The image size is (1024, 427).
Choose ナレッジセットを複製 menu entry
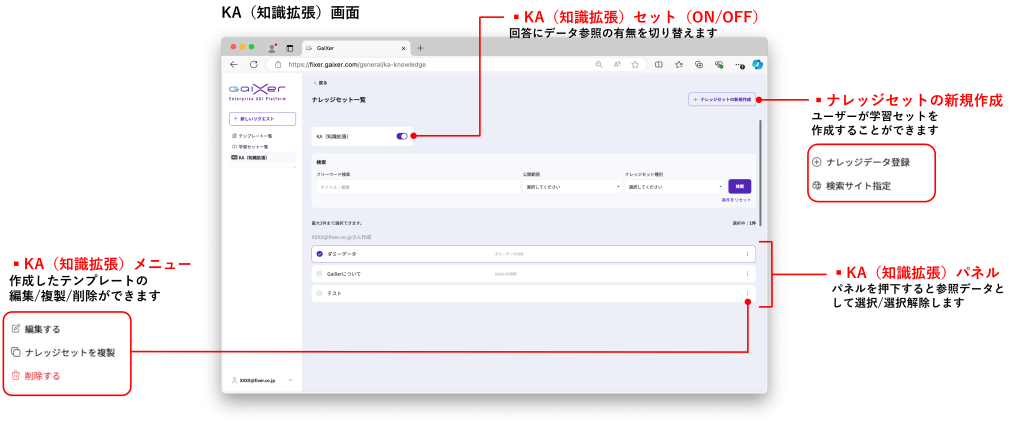tap(69, 352)
